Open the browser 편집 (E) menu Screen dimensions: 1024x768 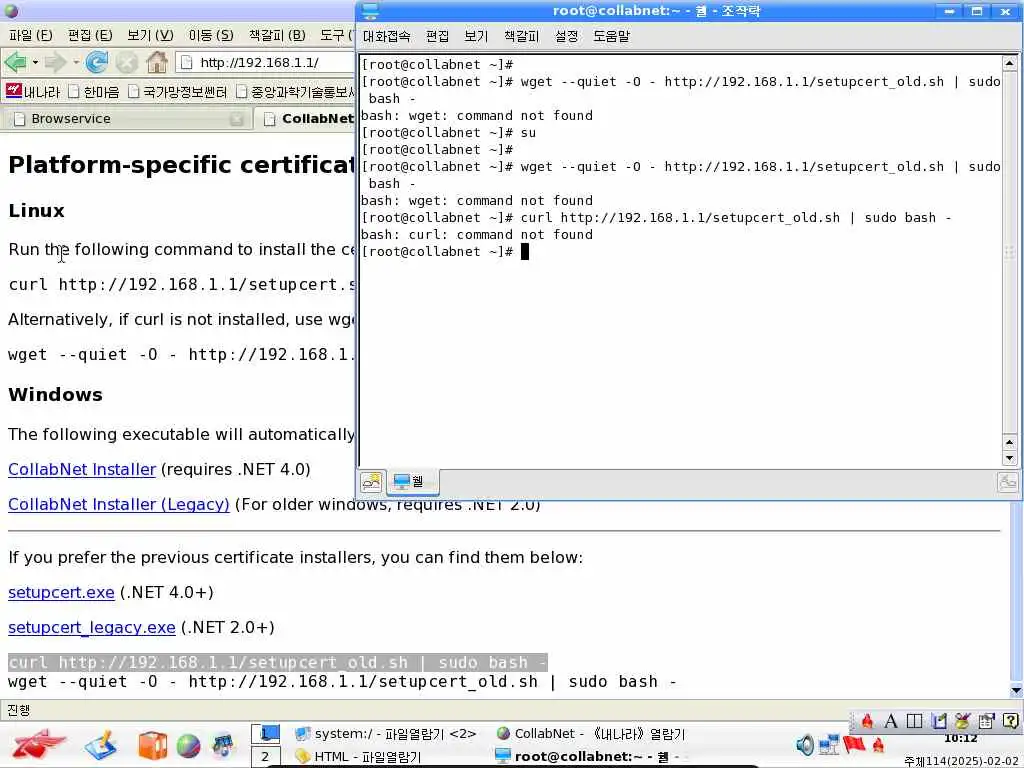pyautogui.click(x=90, y=35)
